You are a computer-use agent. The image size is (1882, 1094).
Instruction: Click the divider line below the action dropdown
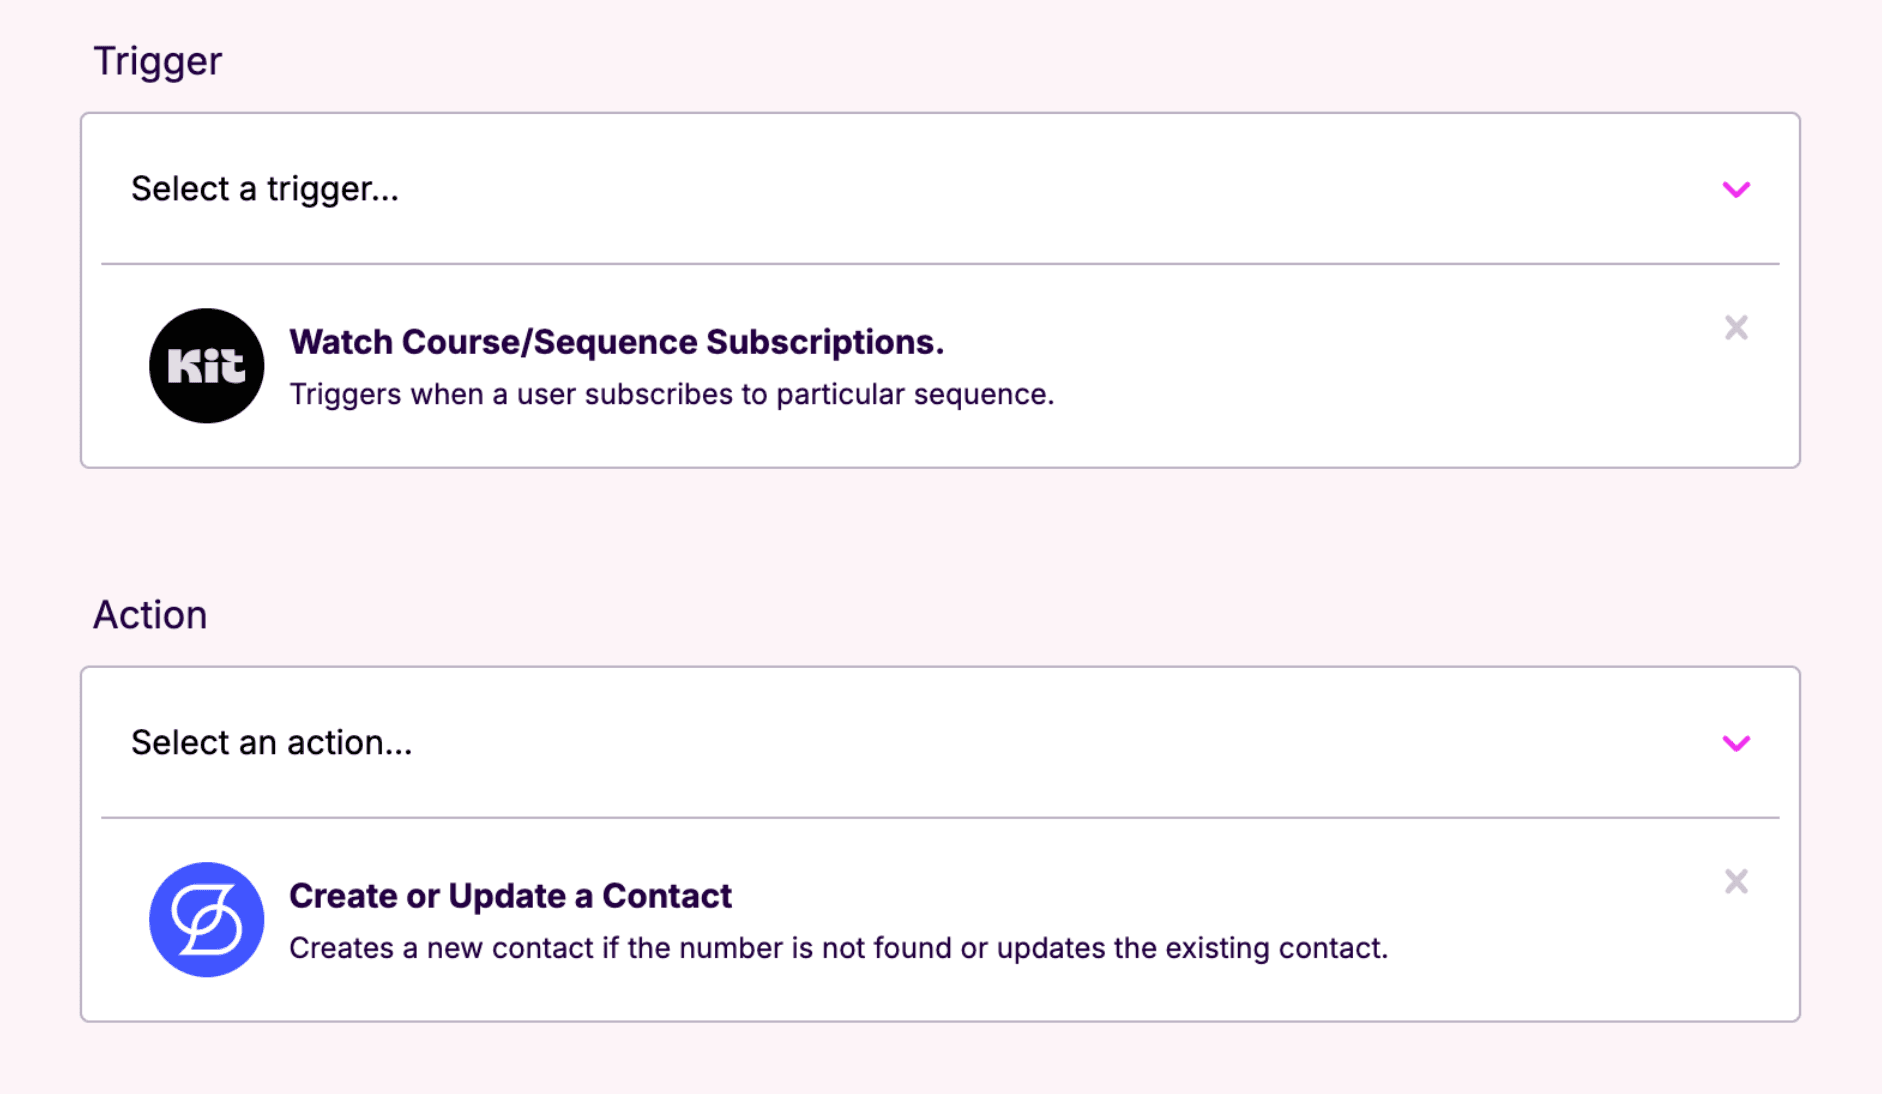940,818
